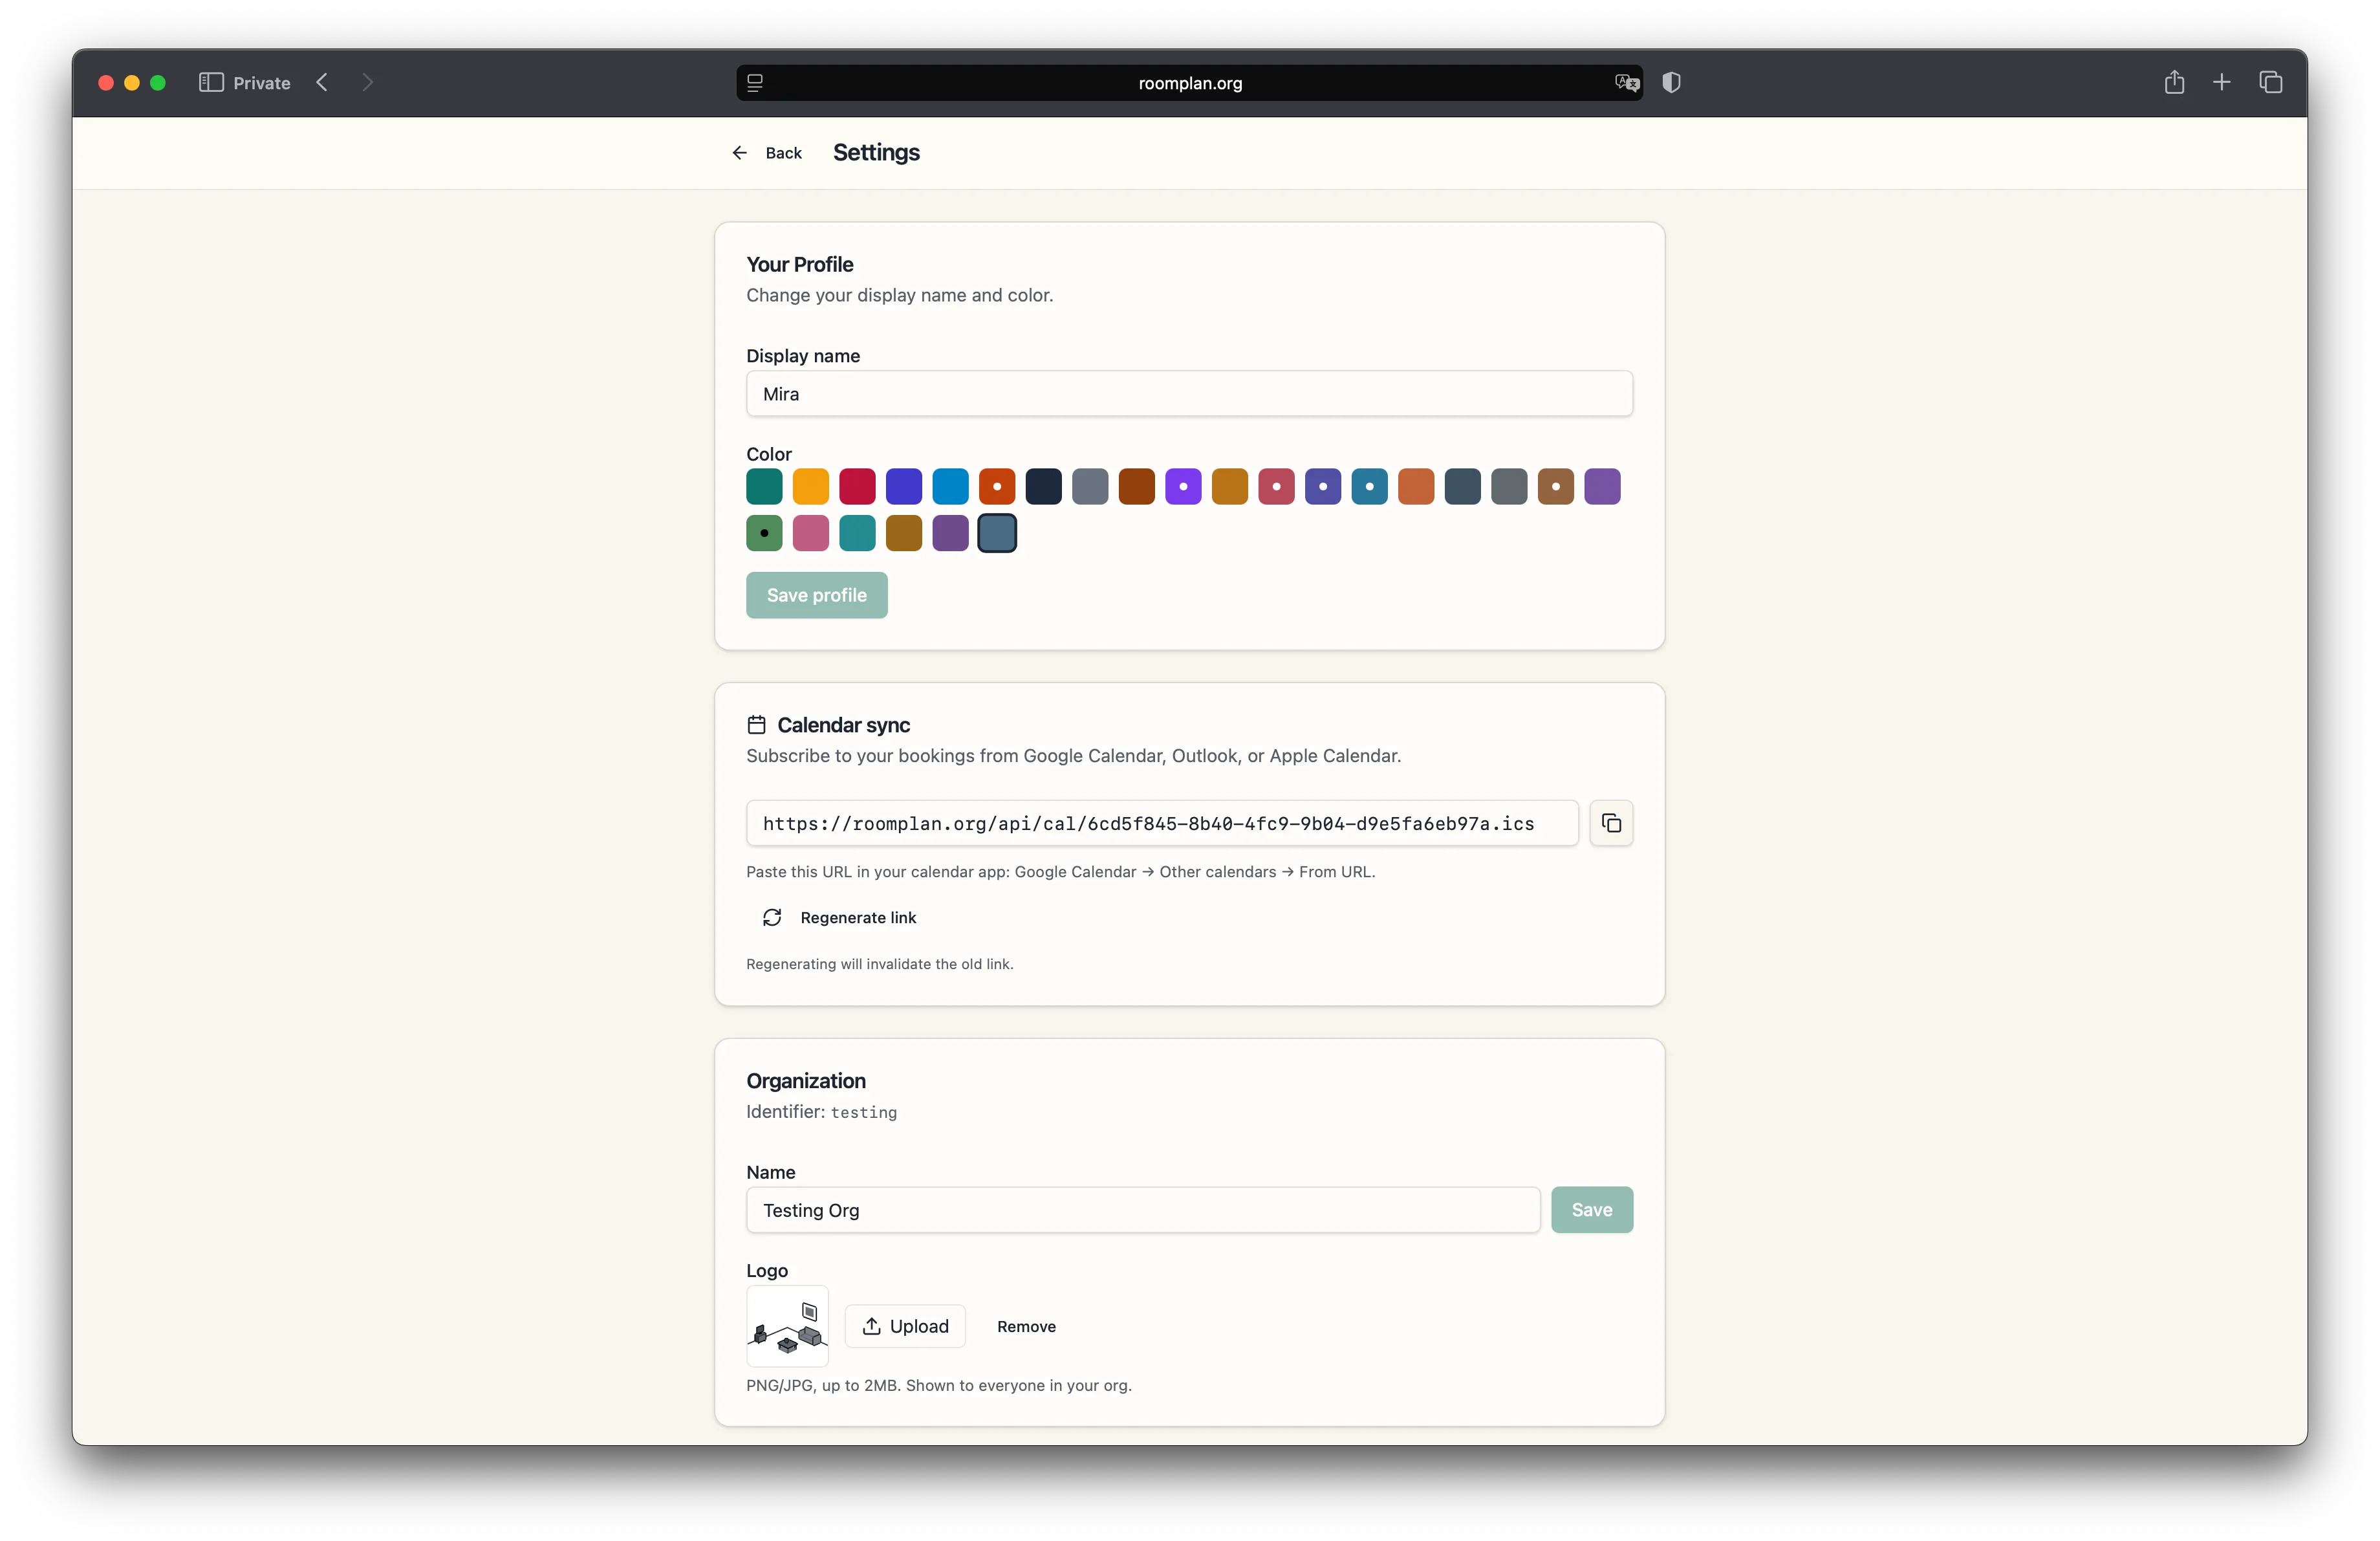
Task: Copy the calendar sync URL
Action: point(1611,823)
